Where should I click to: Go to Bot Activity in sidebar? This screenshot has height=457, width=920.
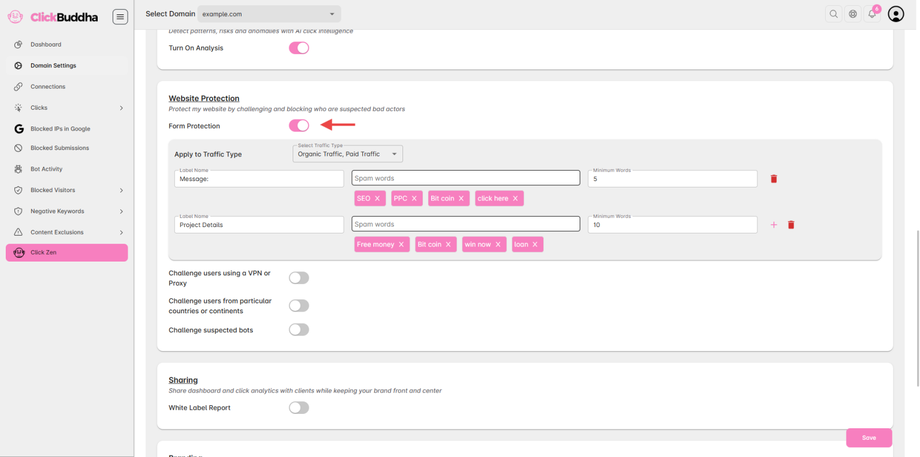pyautogui.click(x=46, y=169)
